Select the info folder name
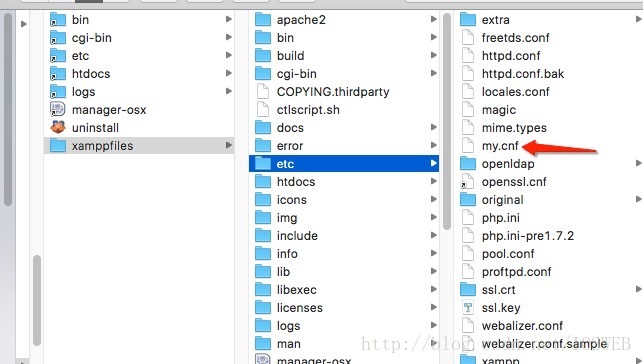643x364 pixels. 287,254
